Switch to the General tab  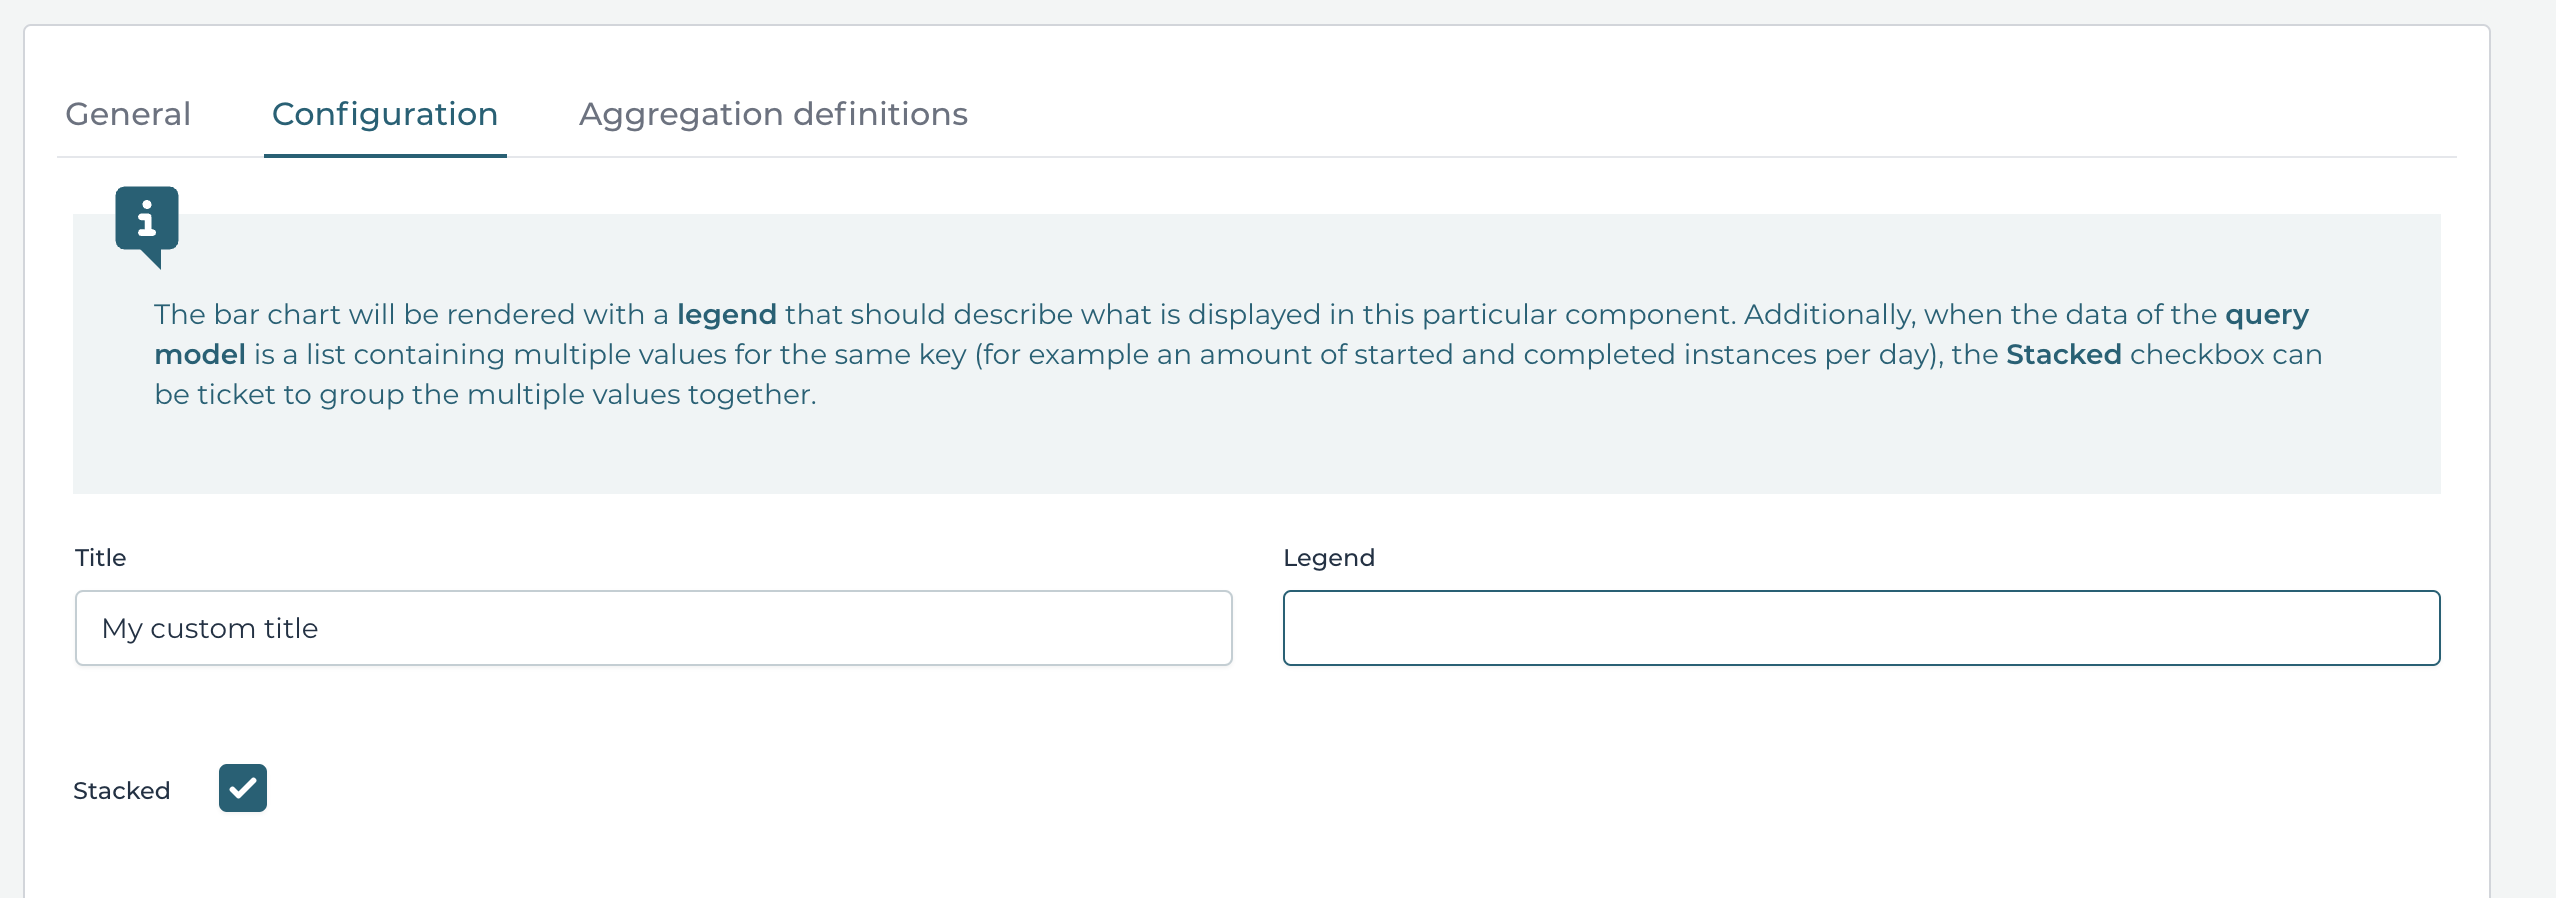(x=127, y=114)
